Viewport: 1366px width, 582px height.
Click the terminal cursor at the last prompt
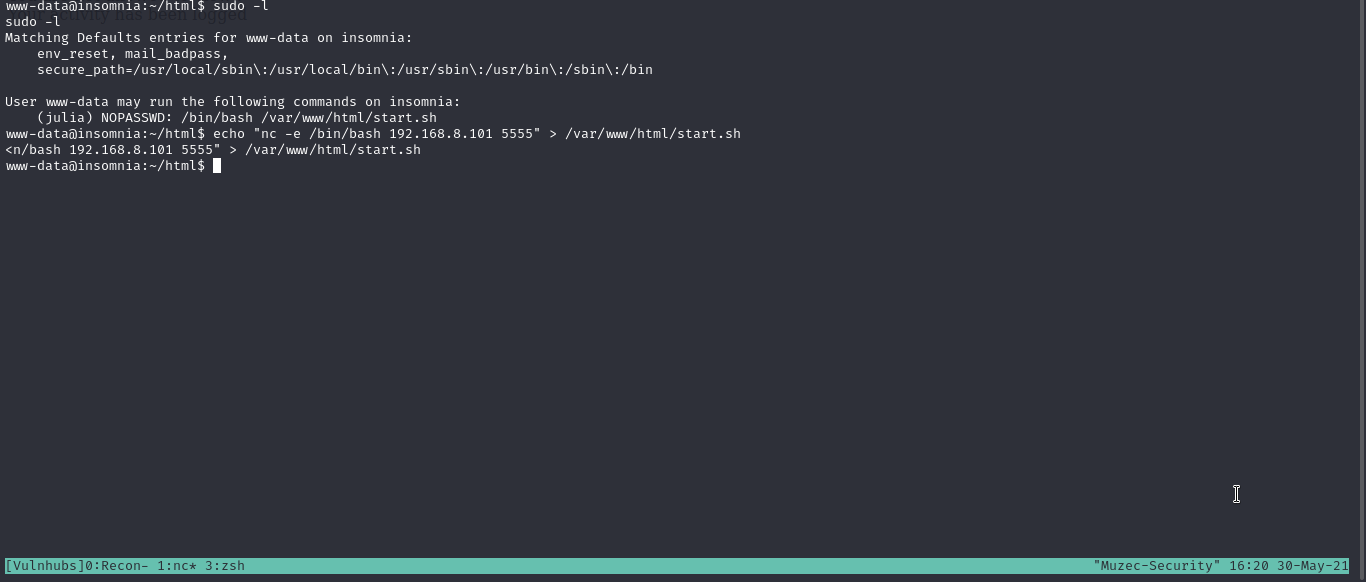[x=217, y=166]
